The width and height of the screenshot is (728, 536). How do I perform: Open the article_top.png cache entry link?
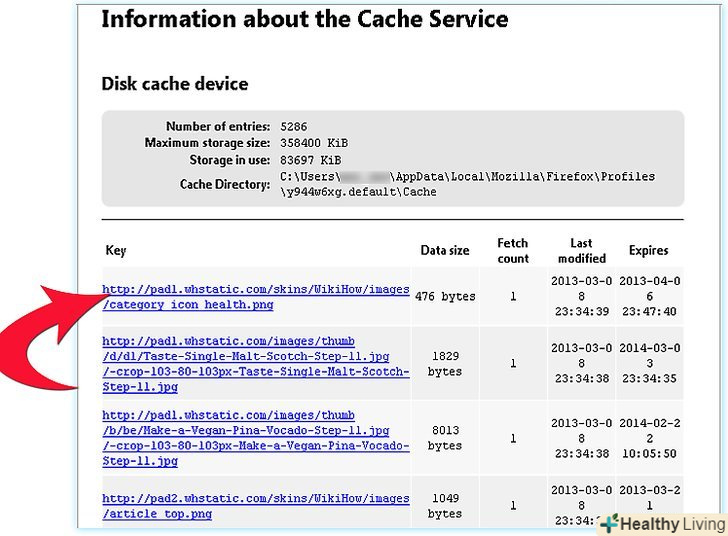pos(255,506)
